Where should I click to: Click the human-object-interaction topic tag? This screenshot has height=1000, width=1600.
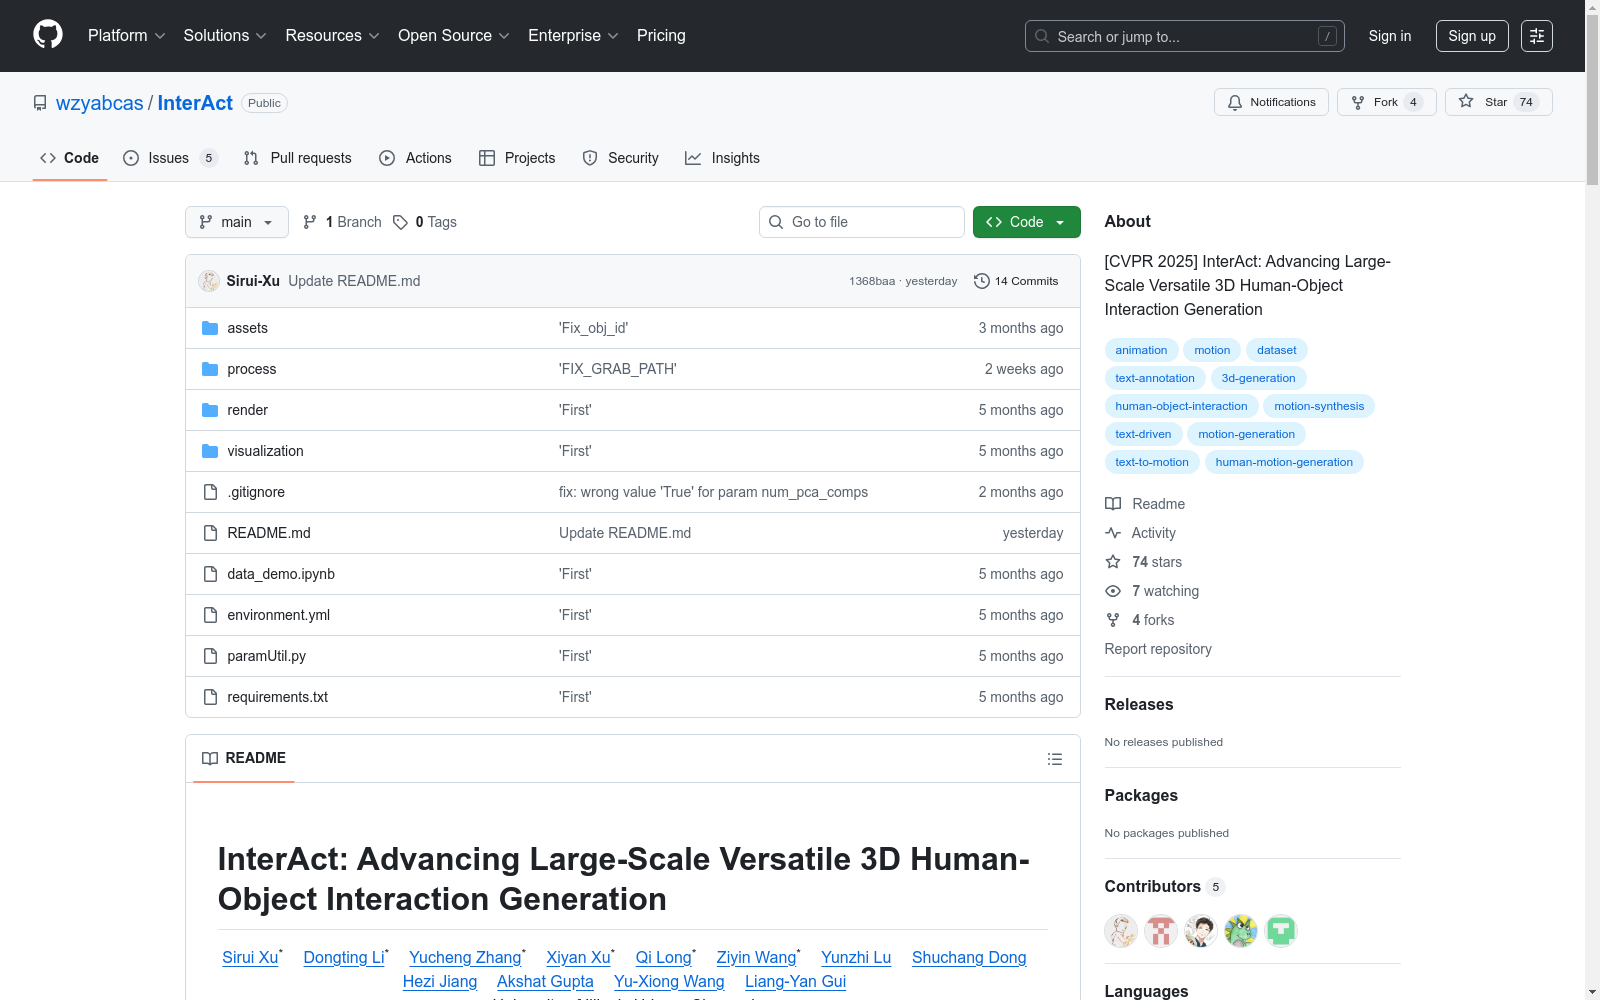click(x=1182, y=406)
